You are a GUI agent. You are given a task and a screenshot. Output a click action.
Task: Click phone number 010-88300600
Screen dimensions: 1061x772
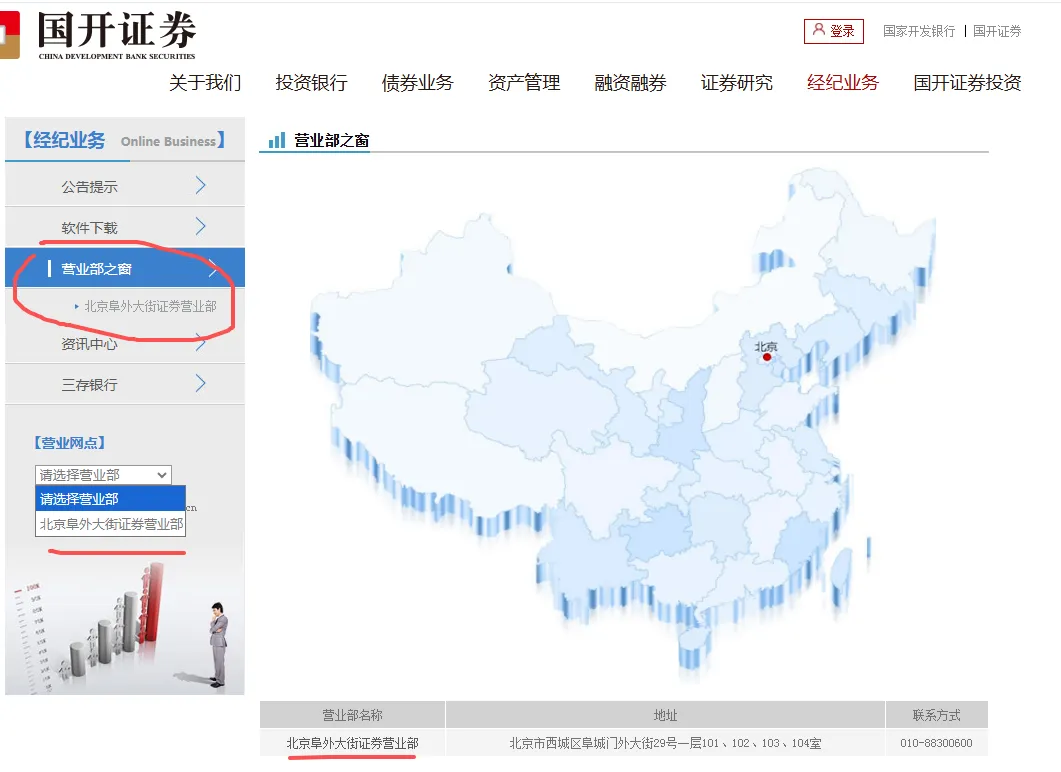tap(936, 743)
